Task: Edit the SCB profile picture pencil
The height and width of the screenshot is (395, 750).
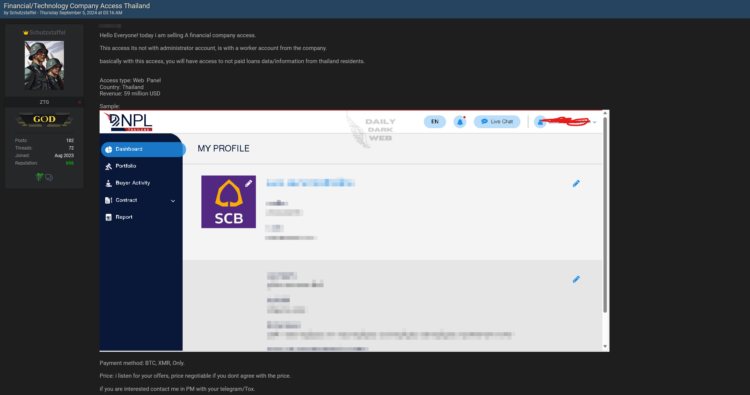Action: tap(248, 183)
